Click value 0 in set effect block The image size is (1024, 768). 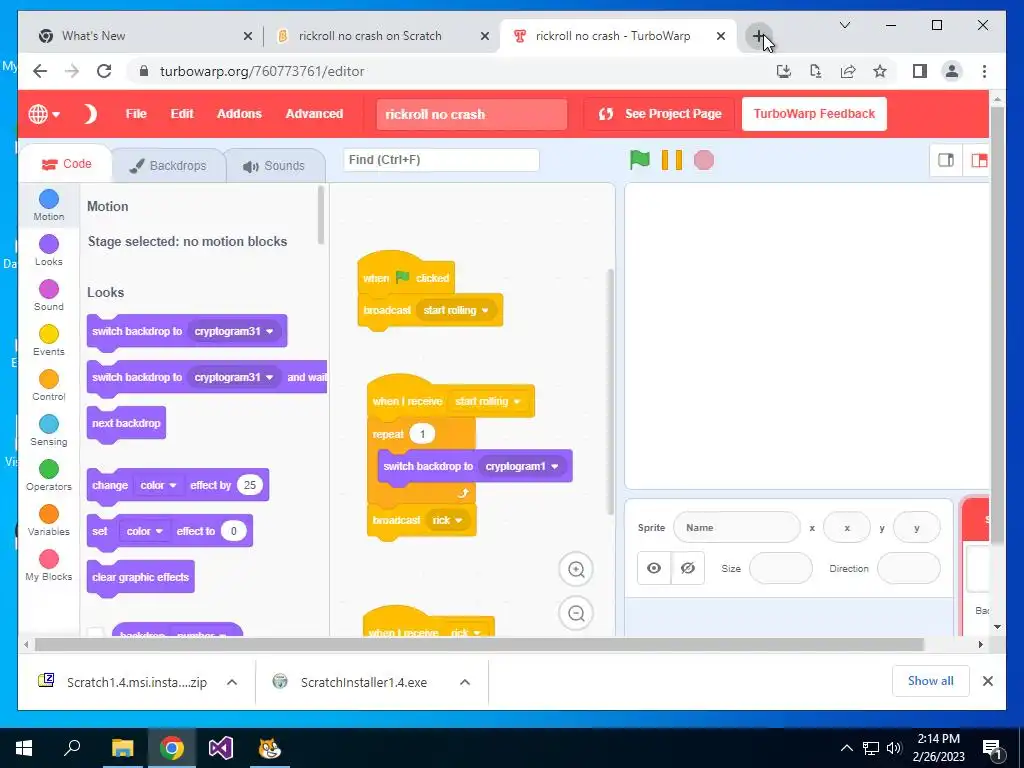click(x=233, y=531)
